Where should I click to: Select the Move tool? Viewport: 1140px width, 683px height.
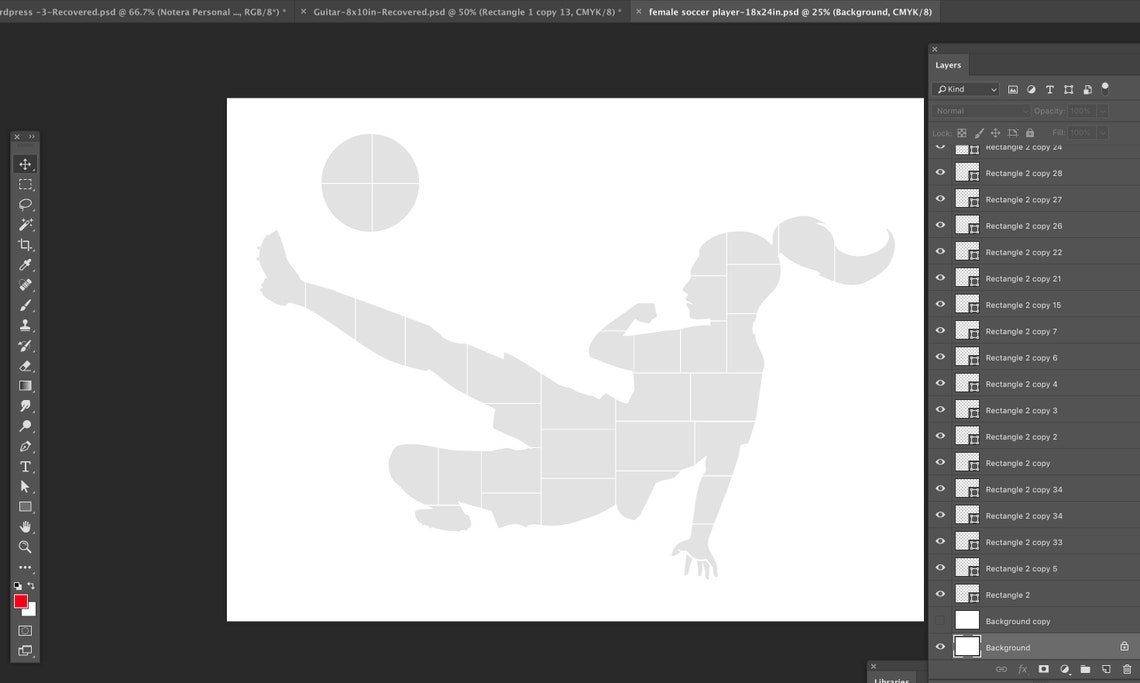[x=25, y=164]
